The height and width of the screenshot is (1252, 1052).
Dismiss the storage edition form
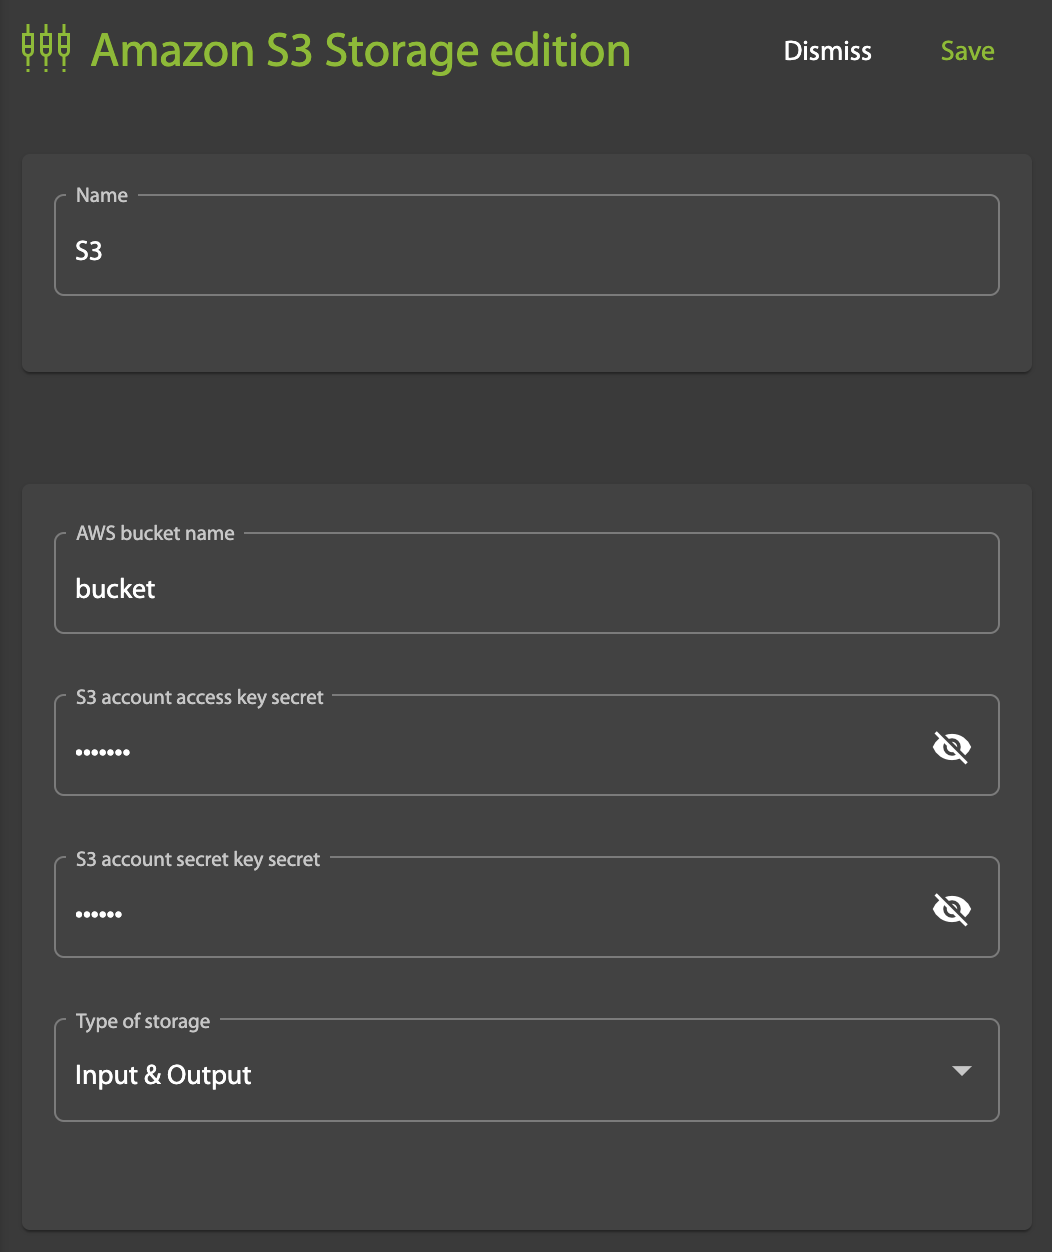pos(827,51)
